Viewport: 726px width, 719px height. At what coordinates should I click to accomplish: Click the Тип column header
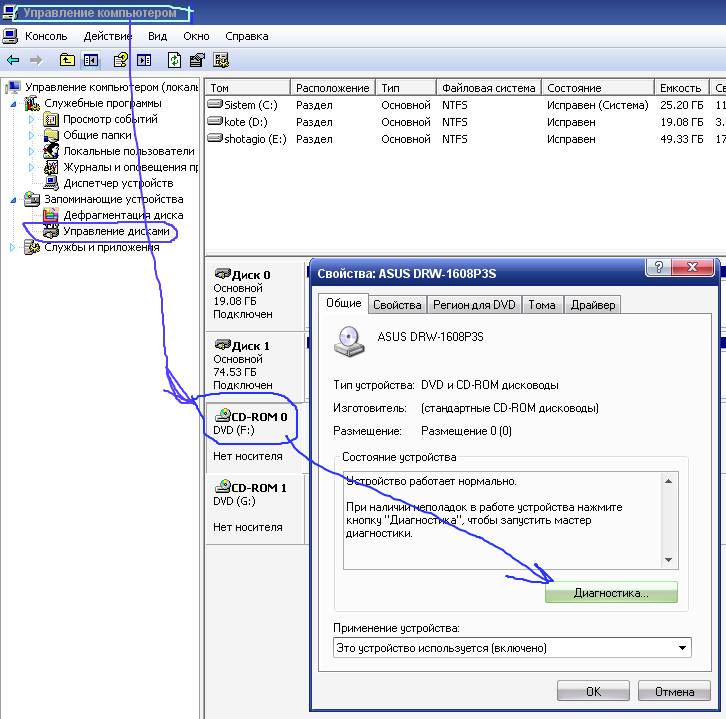coord(406,88)
